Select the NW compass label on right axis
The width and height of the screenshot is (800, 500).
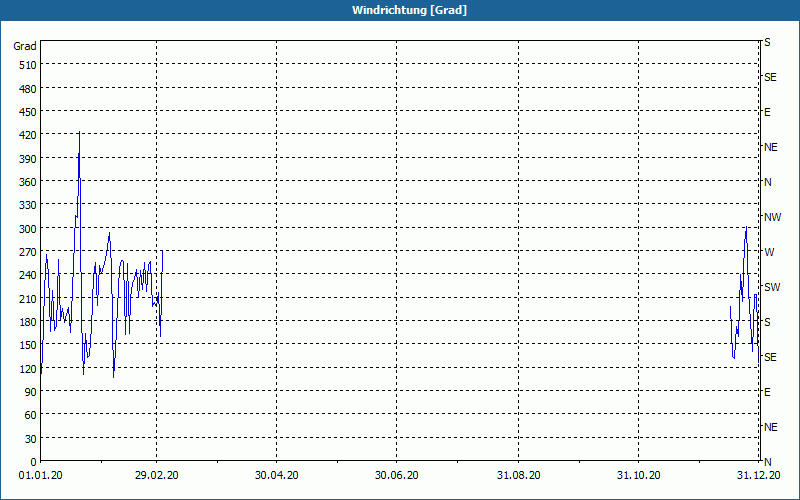click(772, 217)
